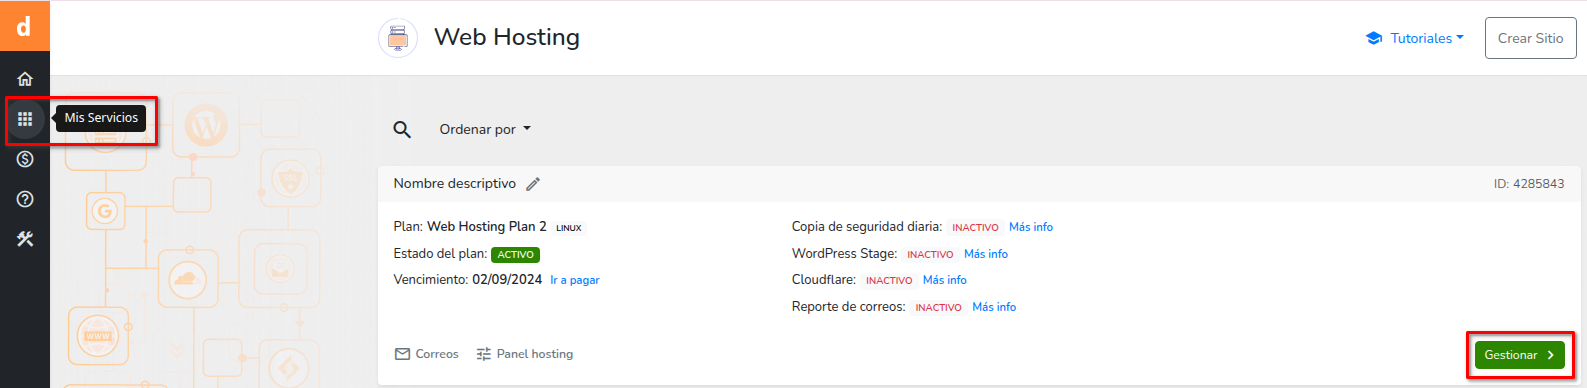Click the 'Web Hosting' page title
This screenshot has width=1587, height=388.
point(507,37)
